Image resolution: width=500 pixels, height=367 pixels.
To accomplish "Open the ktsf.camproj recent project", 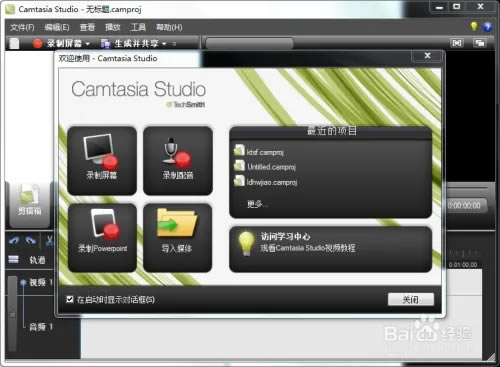I will click(259, 151).
